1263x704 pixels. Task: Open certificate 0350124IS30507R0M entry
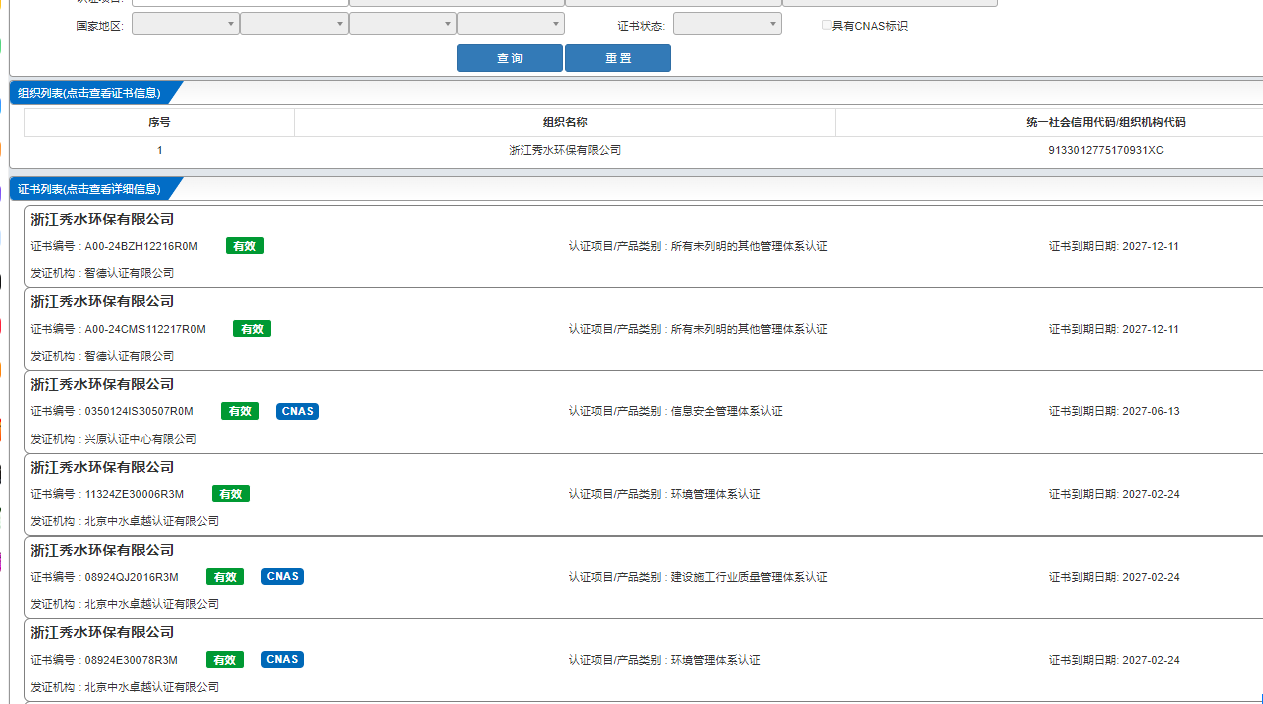(643, 411)
